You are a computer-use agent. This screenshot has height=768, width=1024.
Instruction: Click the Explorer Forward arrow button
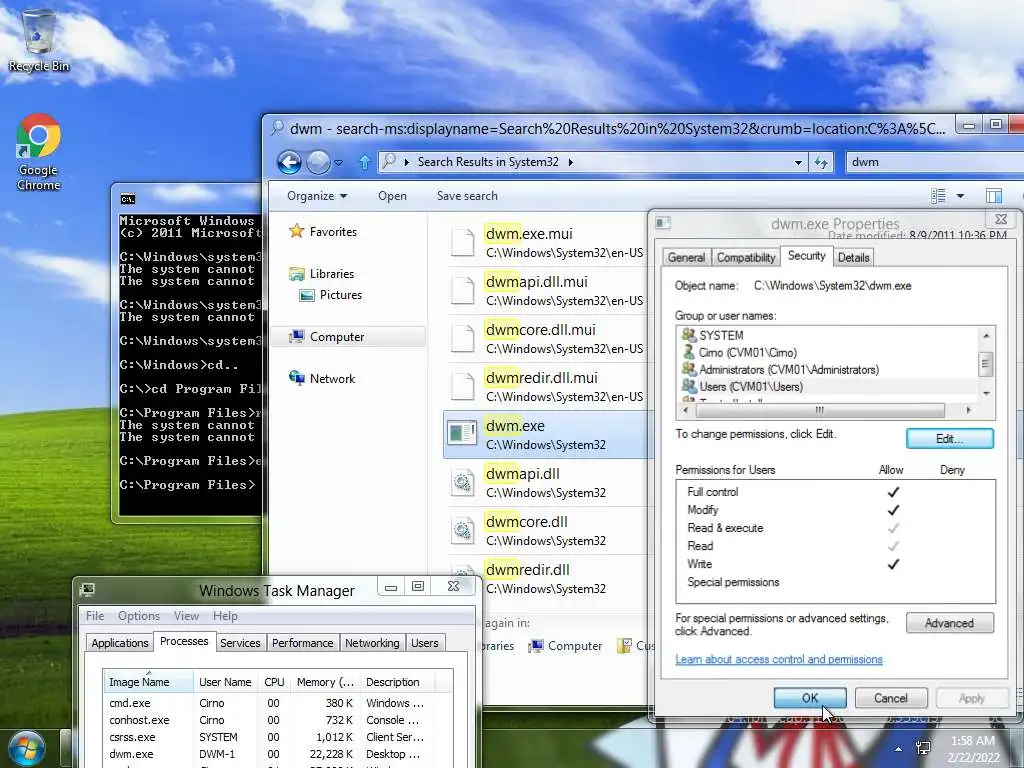318,162
